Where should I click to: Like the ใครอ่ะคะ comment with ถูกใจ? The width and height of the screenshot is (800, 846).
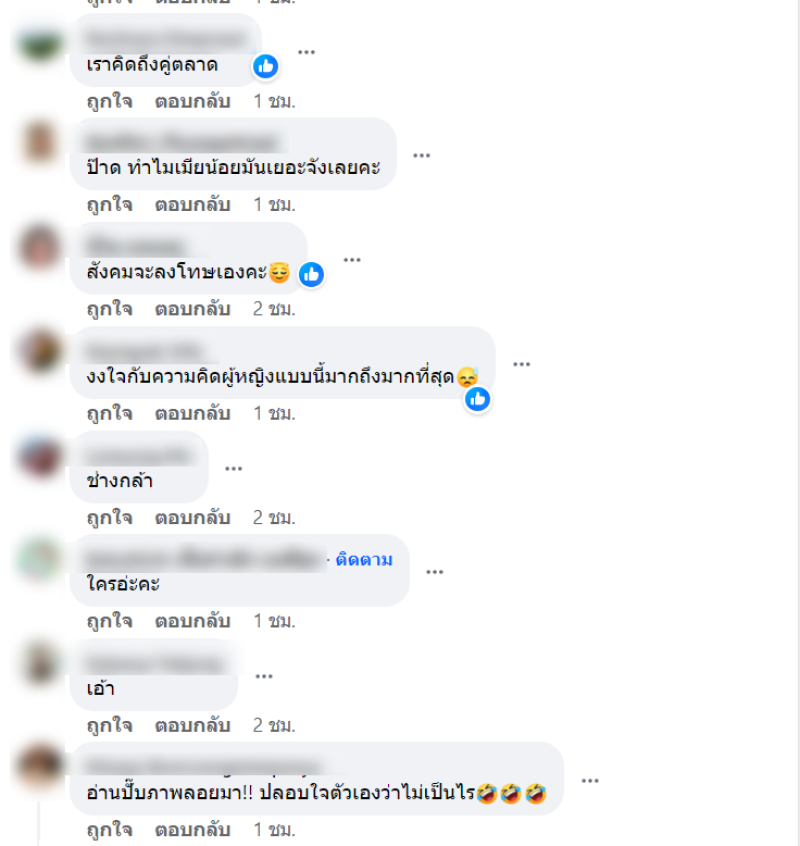pyautogui.click(x=110, y=621)
